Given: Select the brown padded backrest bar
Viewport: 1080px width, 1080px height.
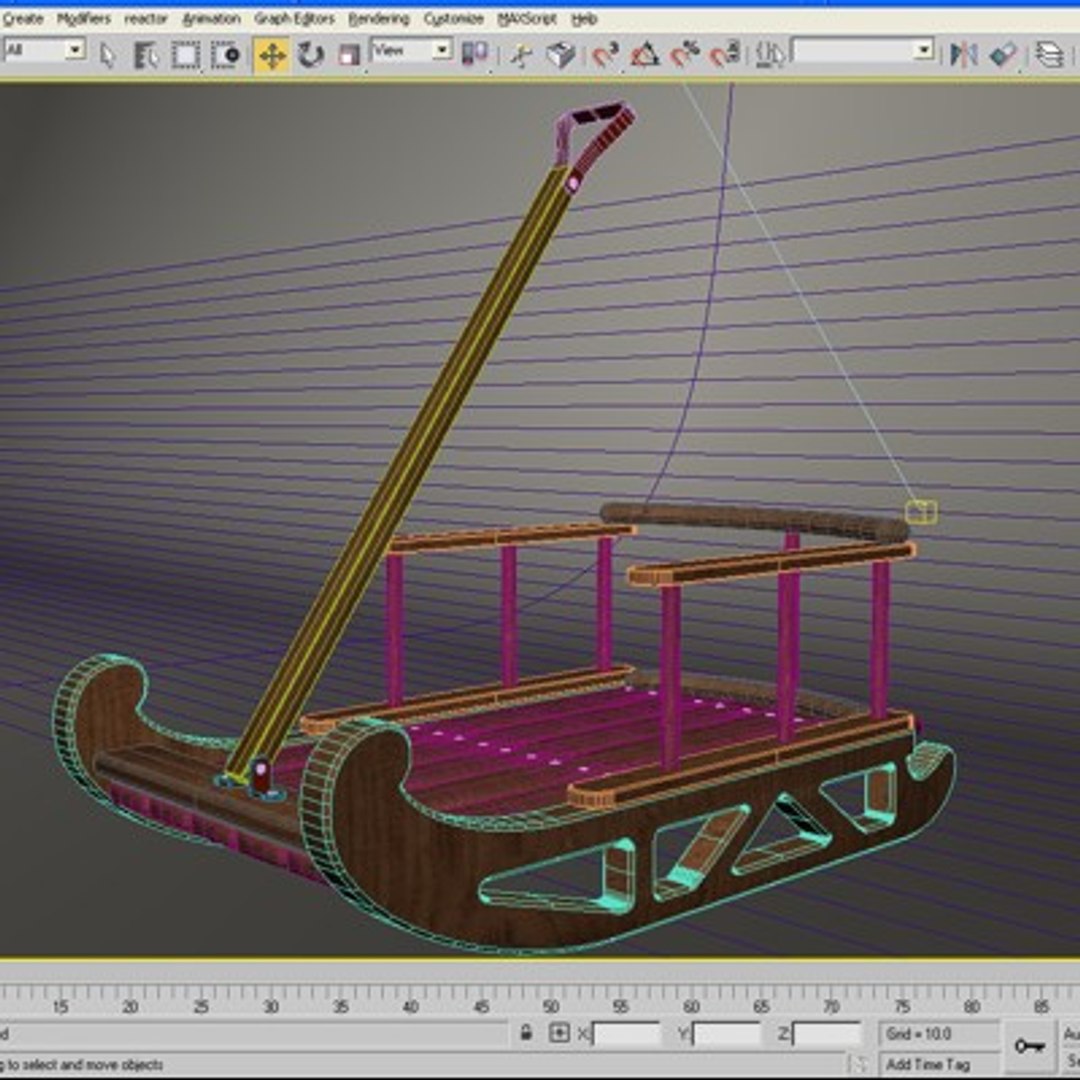Looking at the screenshot, I should pyautogui.click(x=754, y=521).
